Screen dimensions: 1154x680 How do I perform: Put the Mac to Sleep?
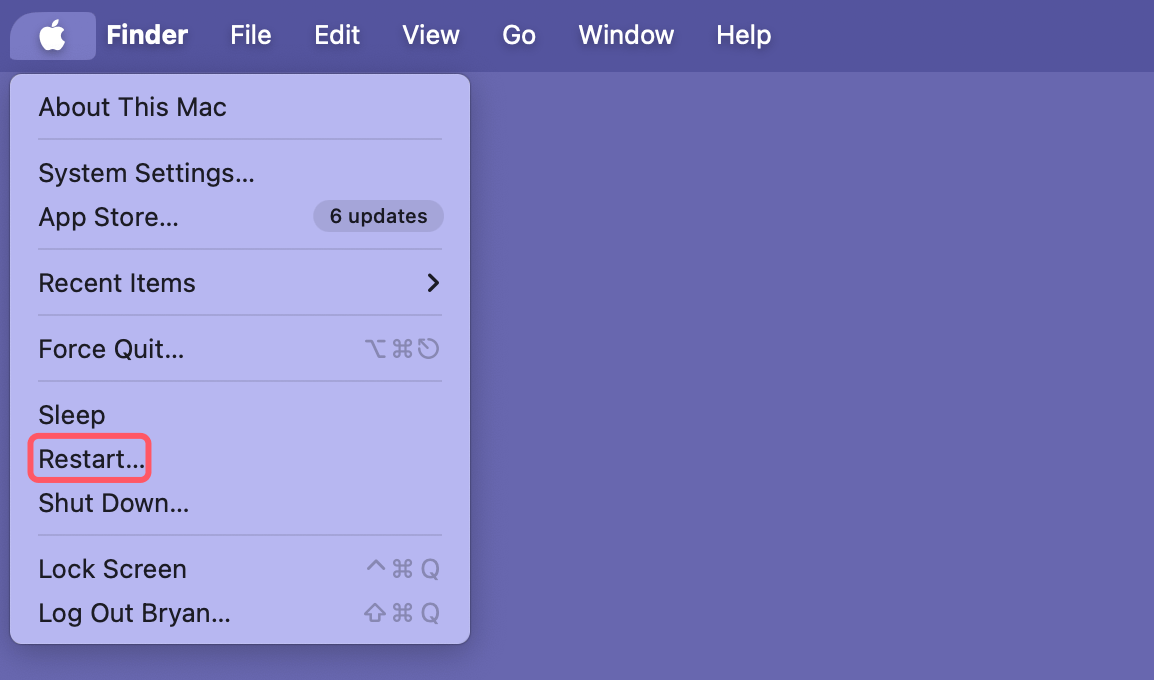72,415
